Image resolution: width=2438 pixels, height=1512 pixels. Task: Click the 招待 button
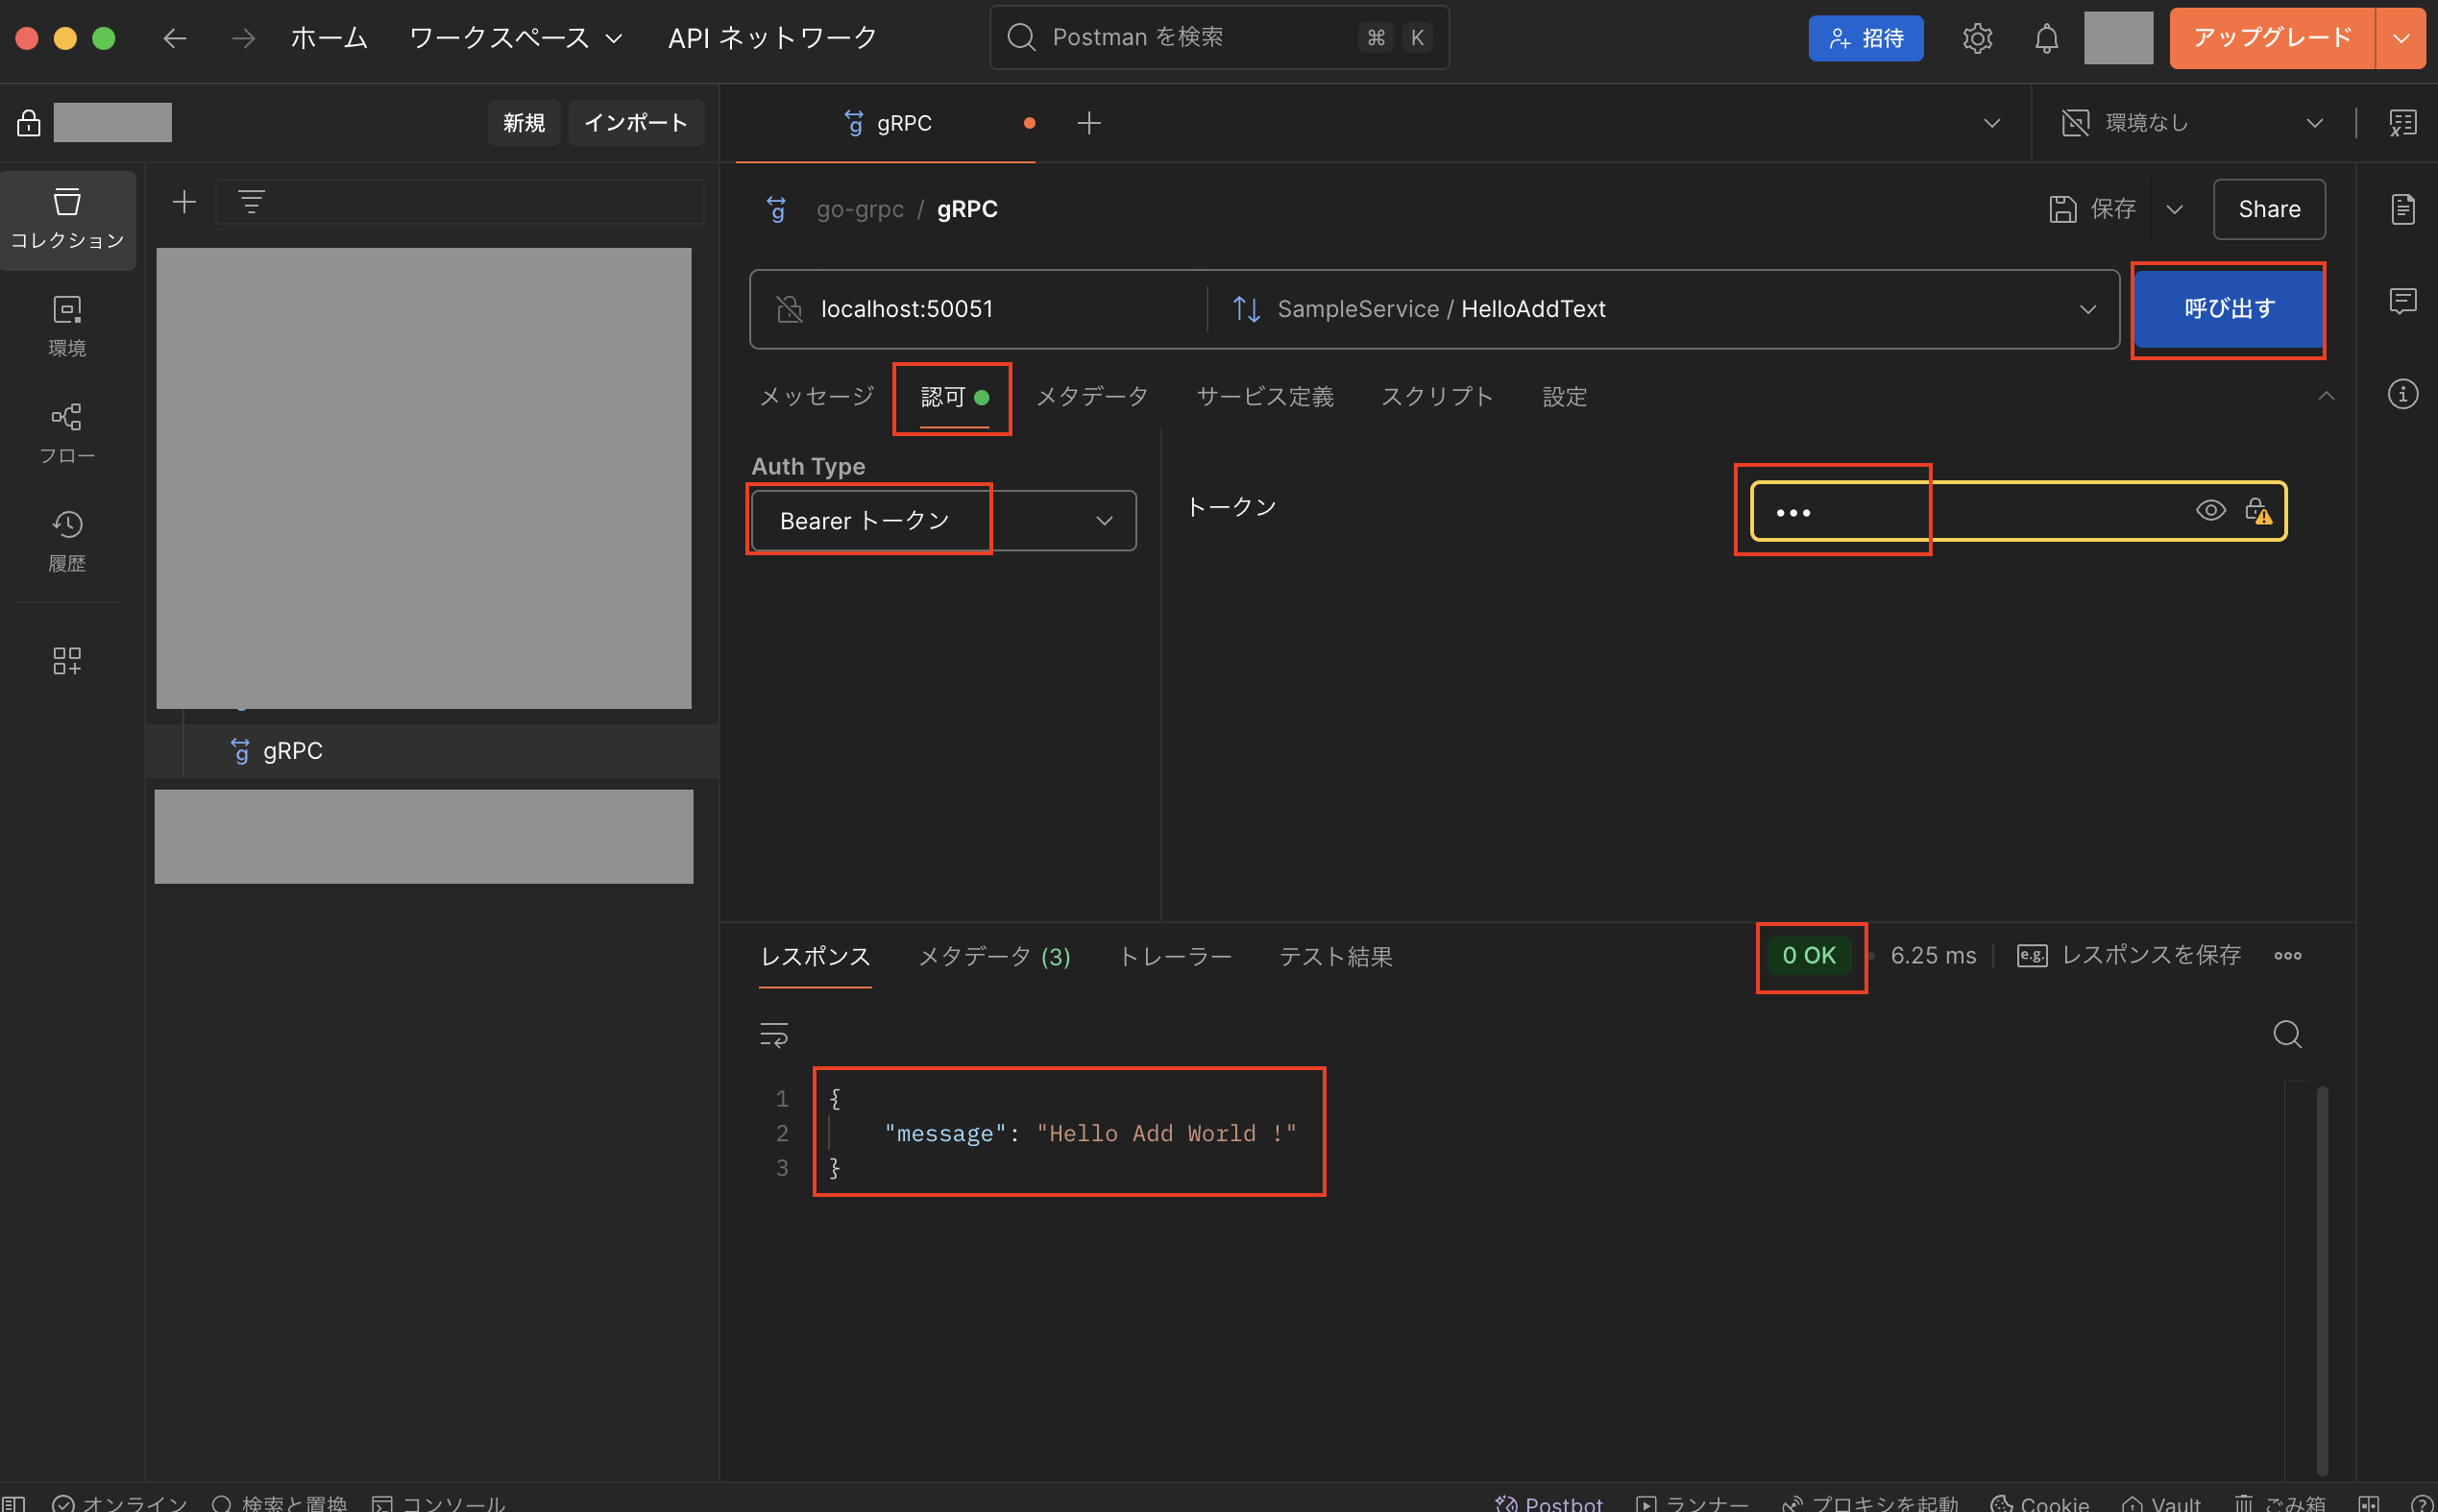click(x=1865, y=38)
